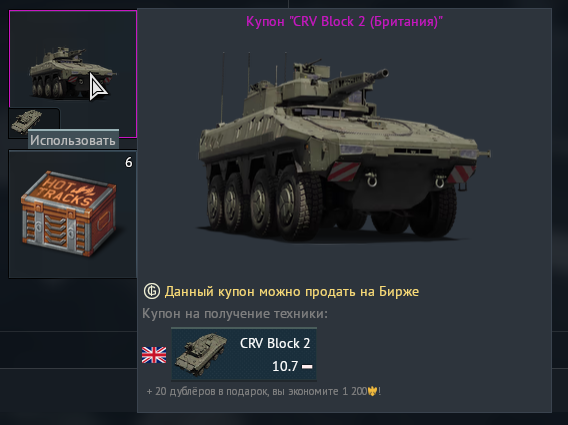Click the purple coupon title in tooltip
This screenshot has width=568, height=425.
coord(344,21)
